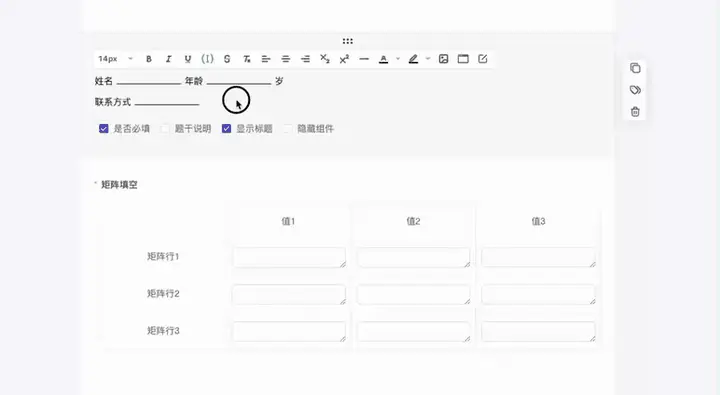Select the 矩阵填空 question title
720x395 pixels.
[x=119, y=185]
